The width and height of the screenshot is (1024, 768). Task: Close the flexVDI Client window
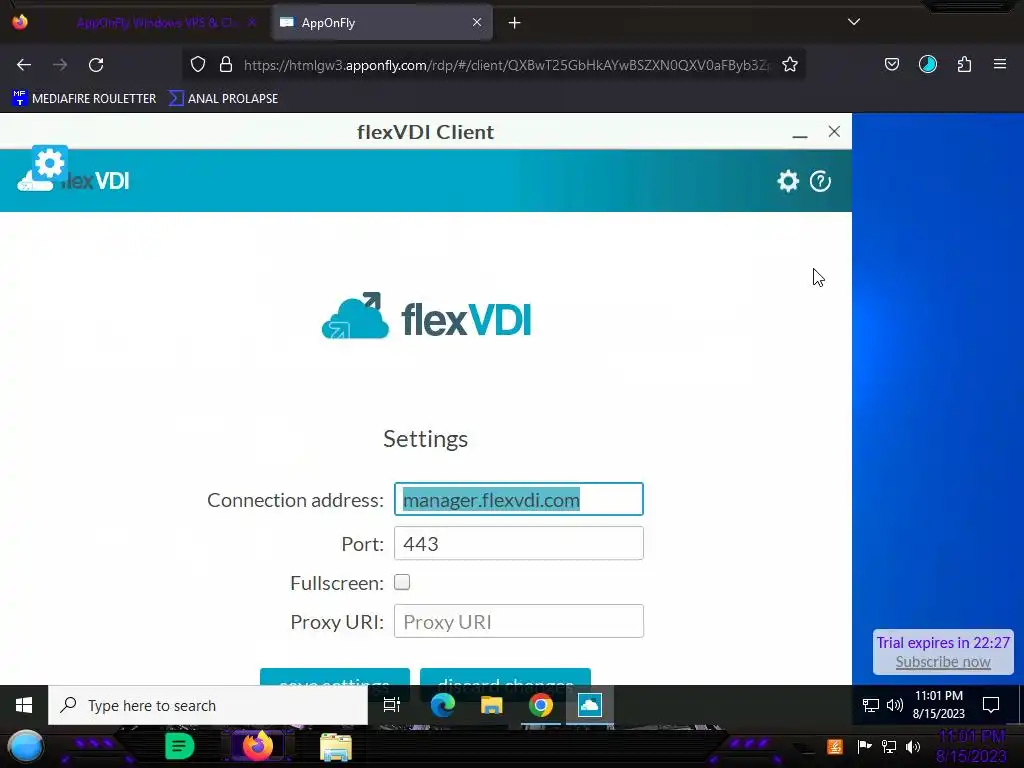tap(834, 131)
